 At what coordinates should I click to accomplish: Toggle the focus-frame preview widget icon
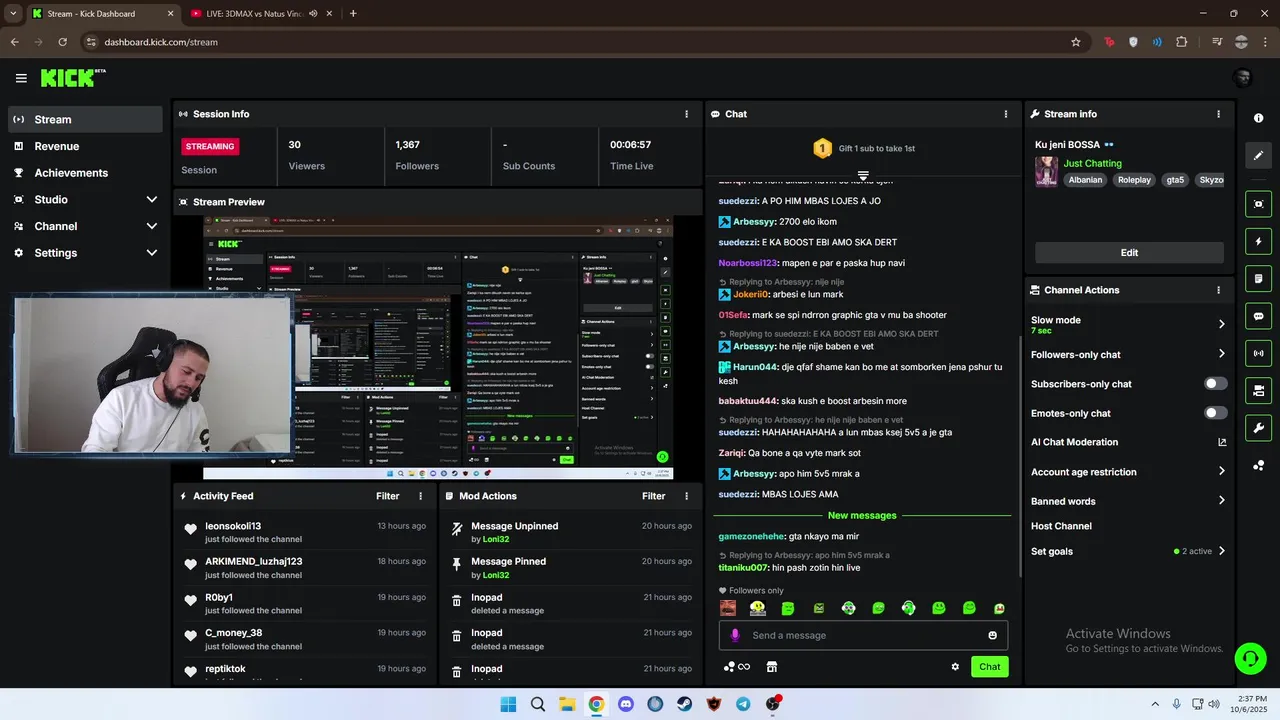click(1258, 204)
